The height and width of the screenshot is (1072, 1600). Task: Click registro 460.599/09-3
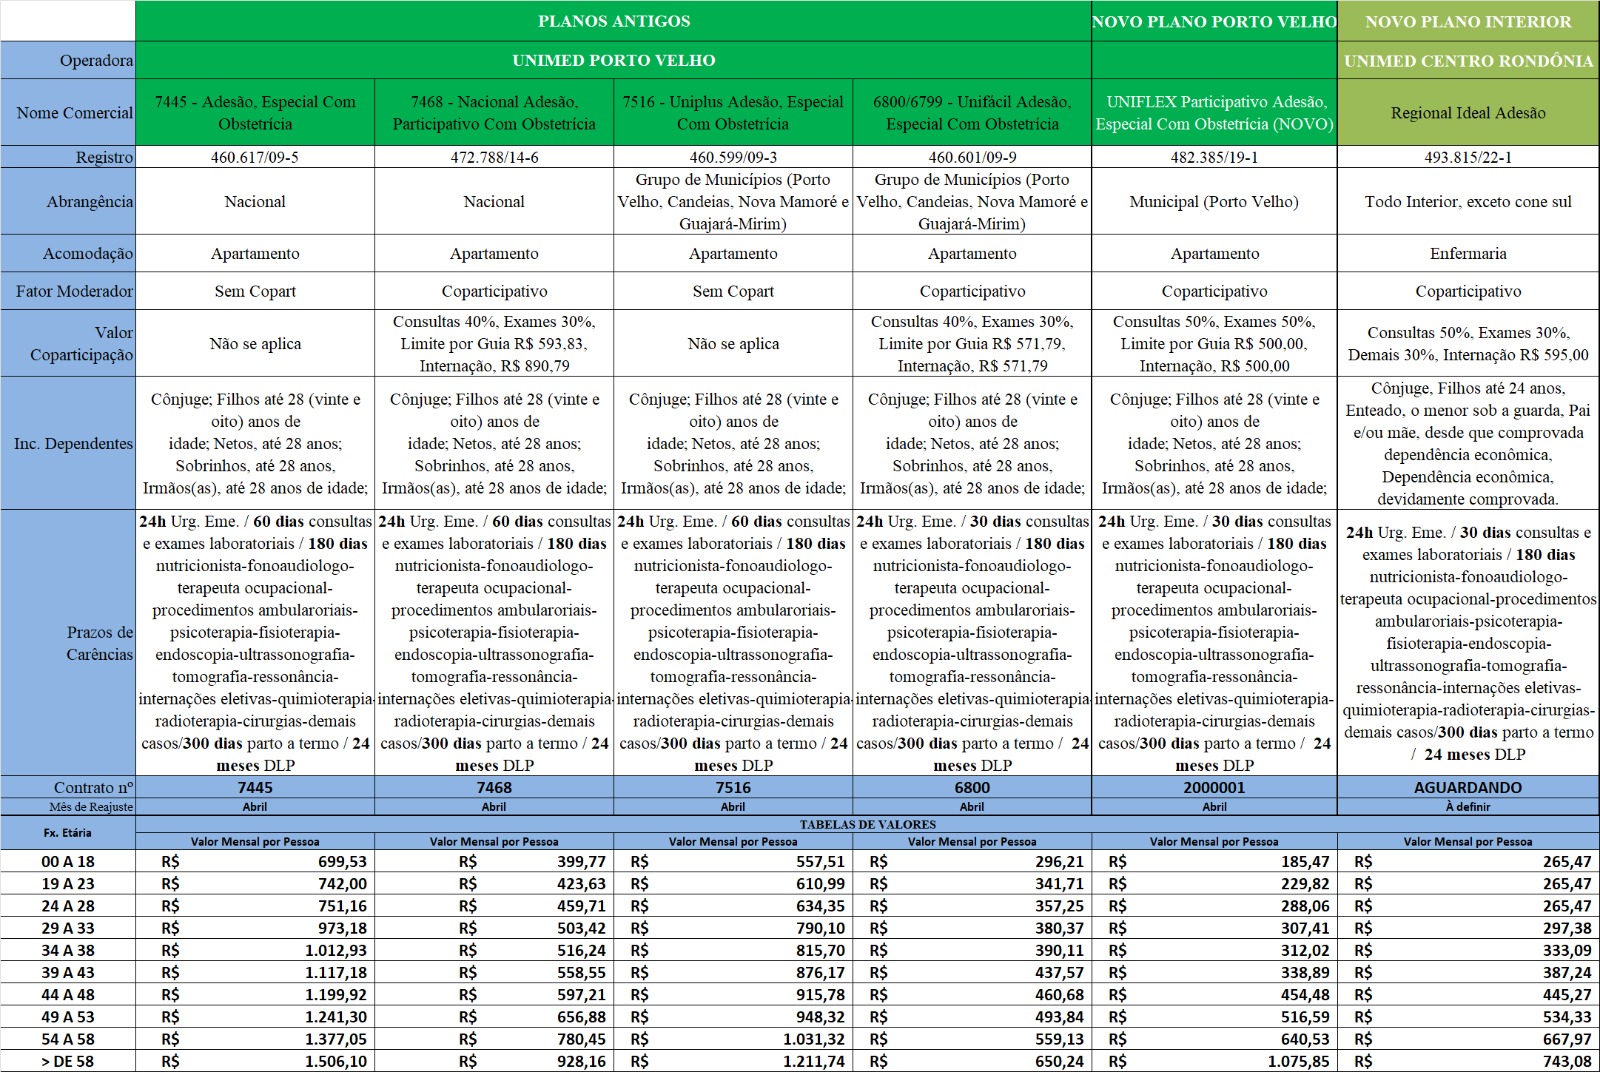pos(733,157)
